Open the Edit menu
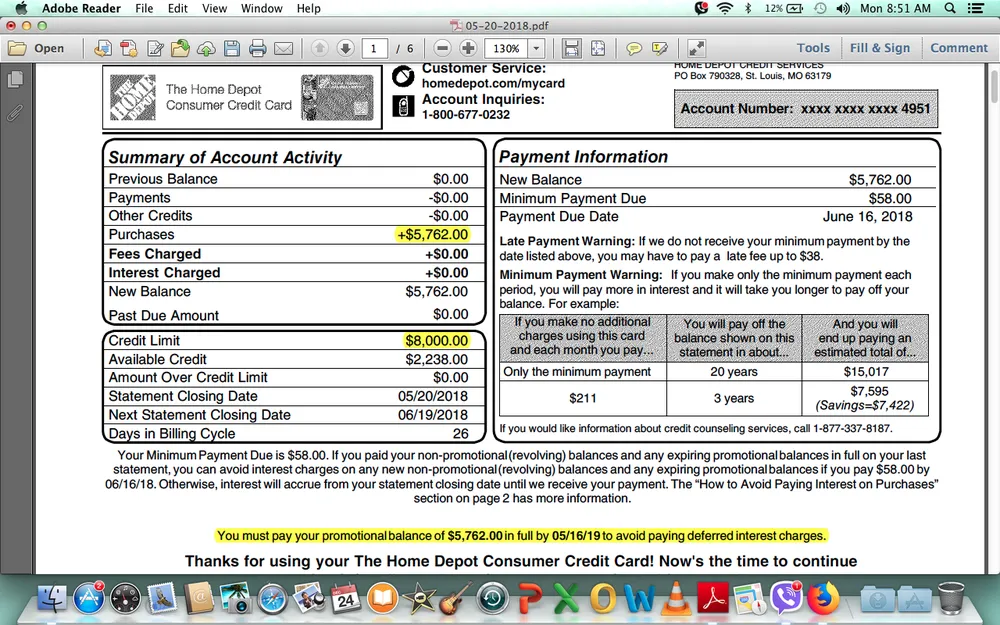The image size is (1000, 625). click(x=178, y=8)
